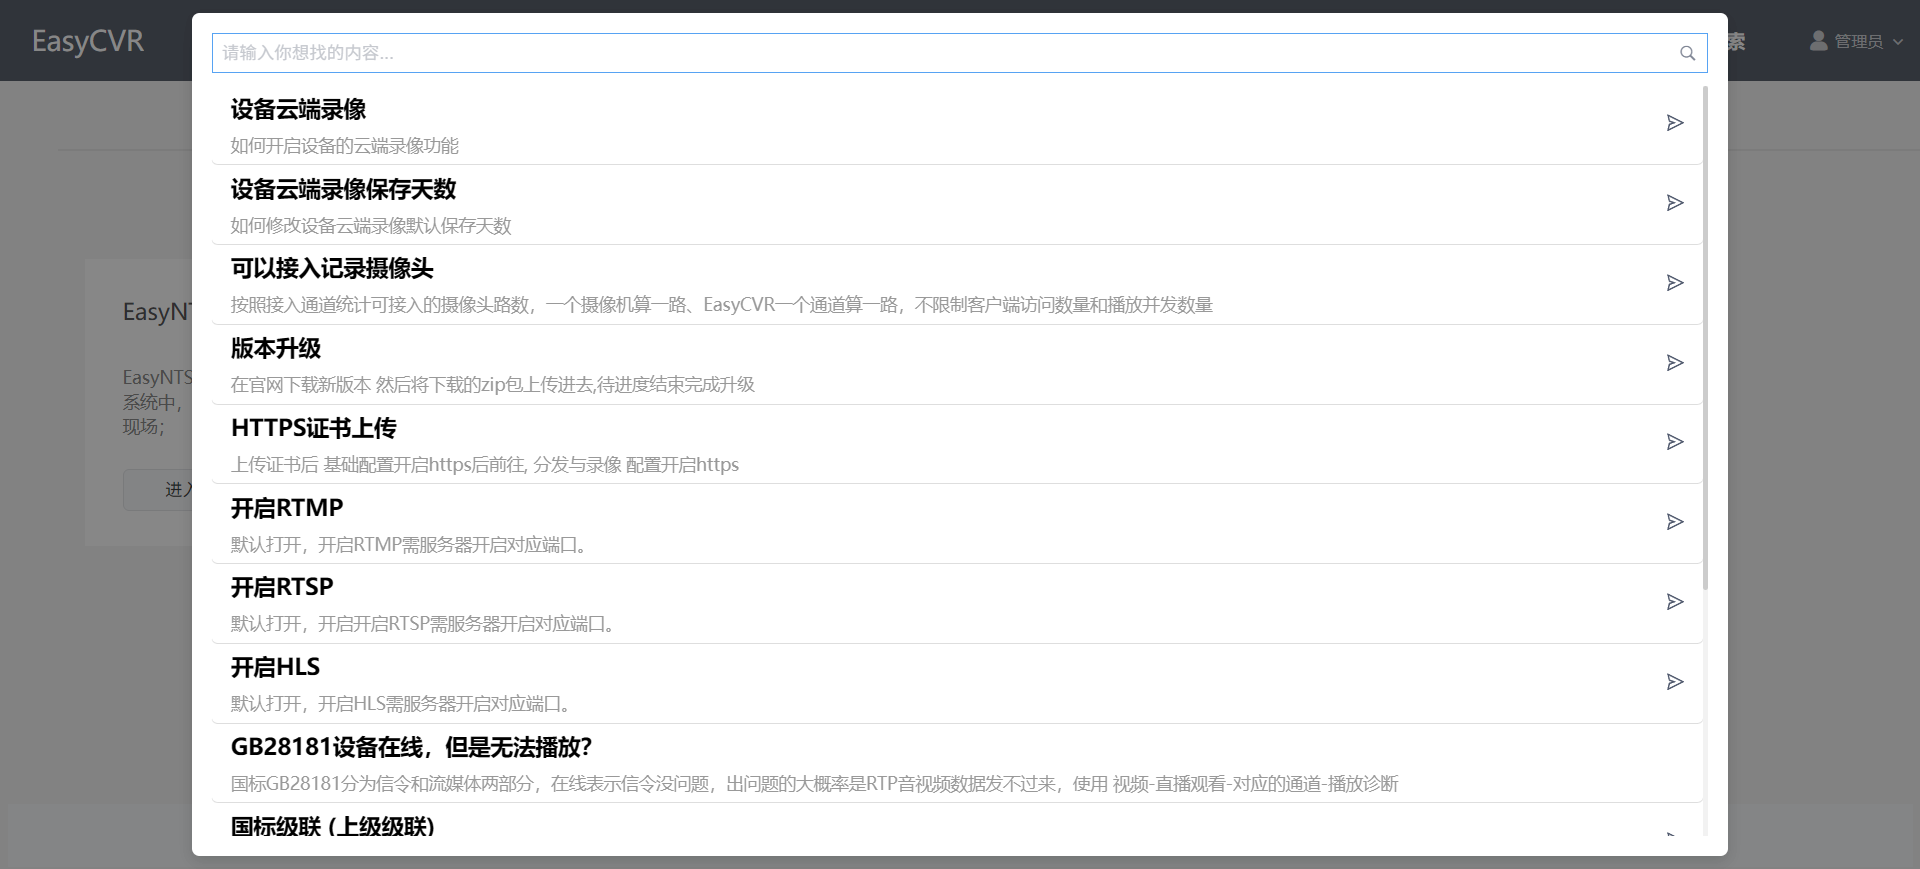Viewport: 1920px width, 869px height.
Task: Select the 开启HLS entry title
Action: (x=275, y=667)
